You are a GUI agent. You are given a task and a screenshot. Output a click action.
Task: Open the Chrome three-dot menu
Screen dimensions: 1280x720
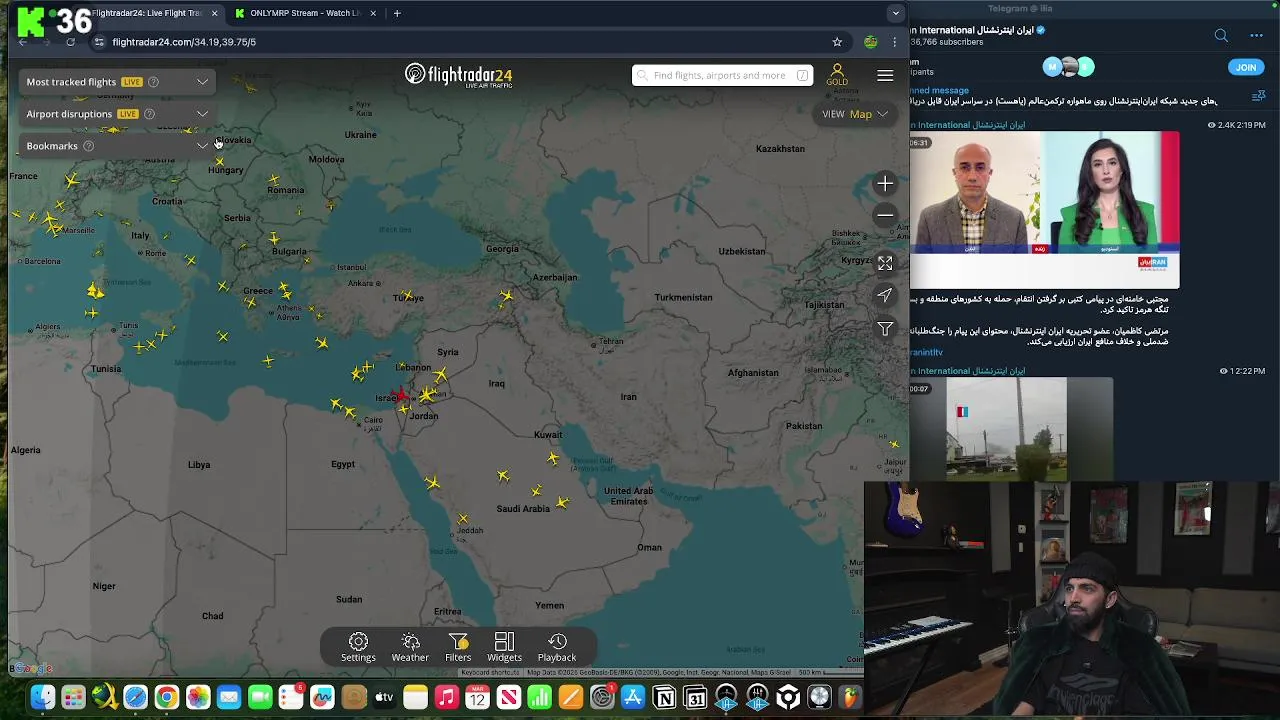895,42
